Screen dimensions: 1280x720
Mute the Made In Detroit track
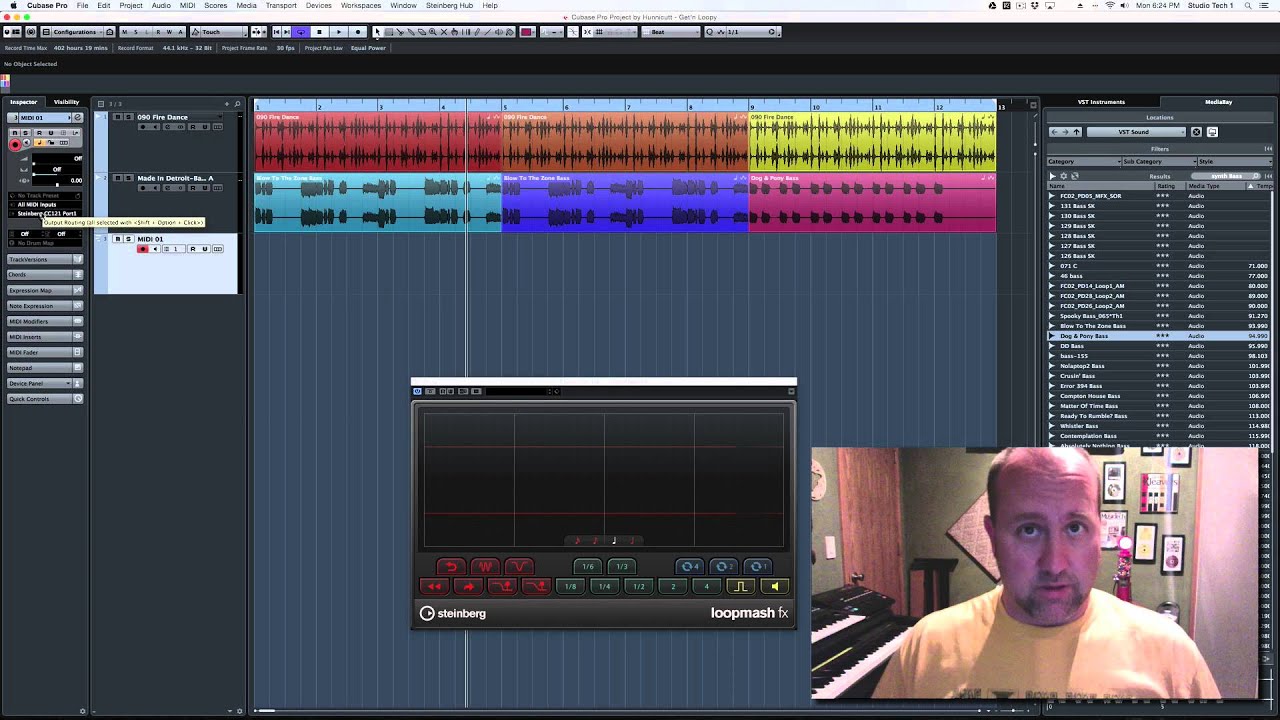click(118, 178)
